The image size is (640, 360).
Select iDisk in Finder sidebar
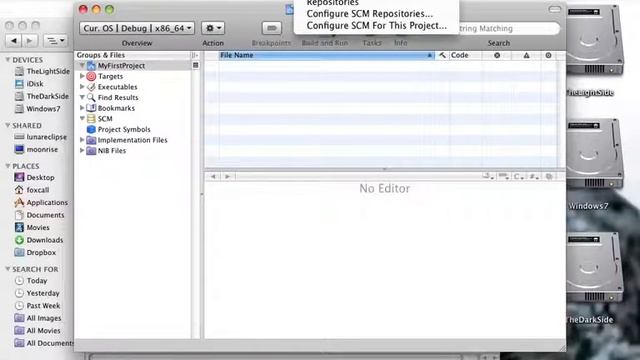29,84
